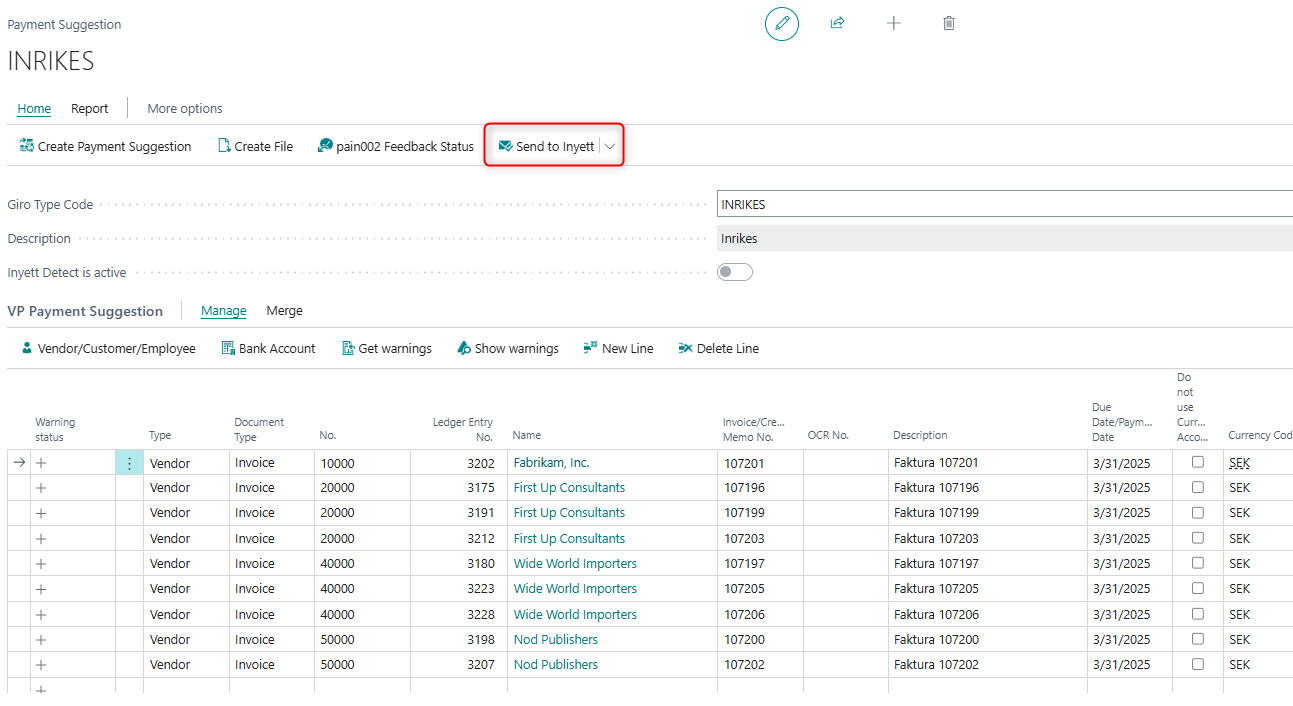Tick the checkbox in Faktura 107202 row
The height and width of the screenshot is (706, 1293).
point(1198,664)
